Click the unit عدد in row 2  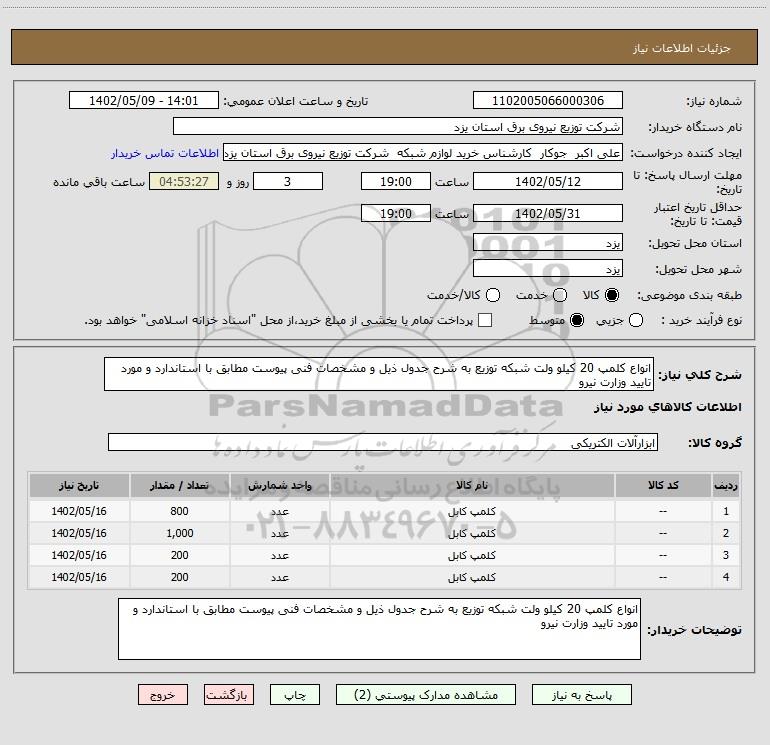point(280,534)
